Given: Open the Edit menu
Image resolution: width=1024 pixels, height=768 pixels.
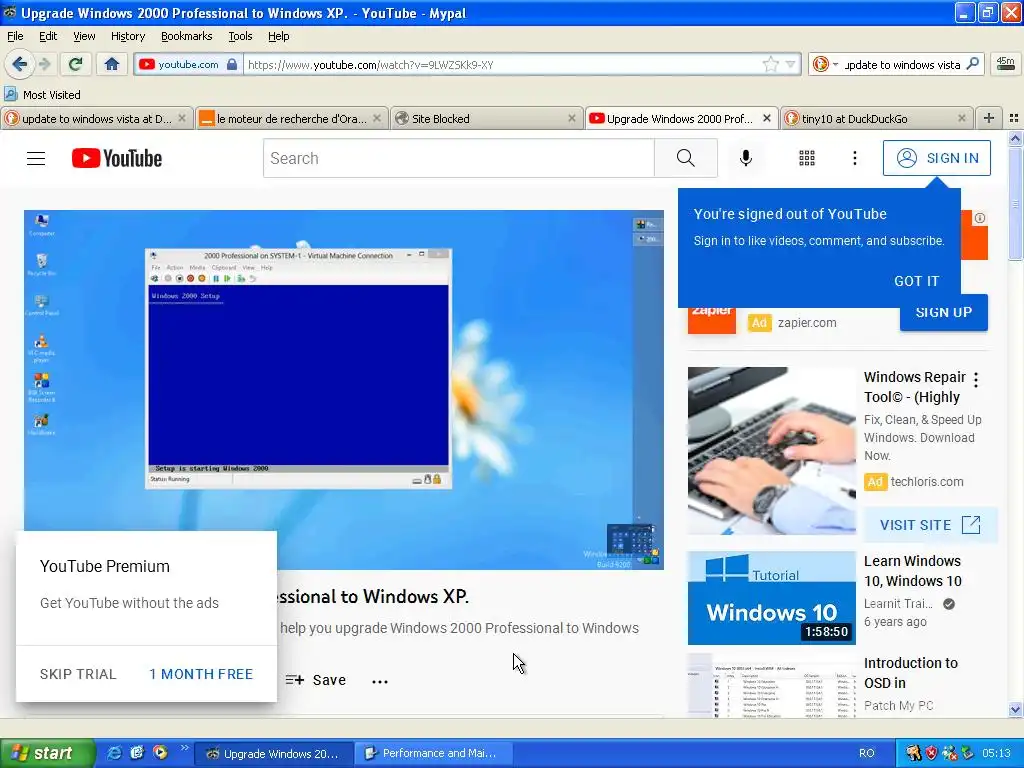Looking at the screenshot, I should click(x=48, y=36).
